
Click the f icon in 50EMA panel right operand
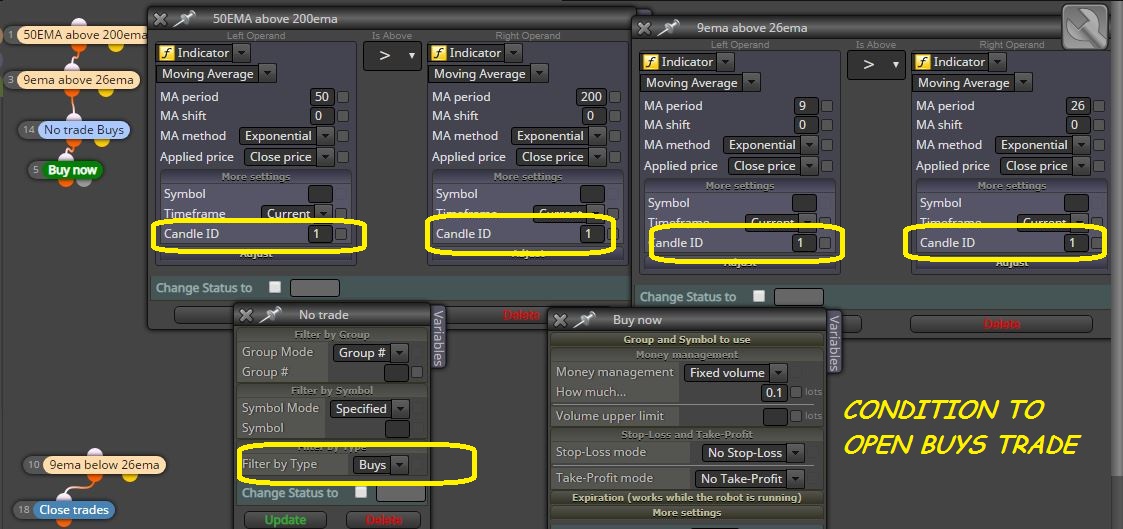438,53
